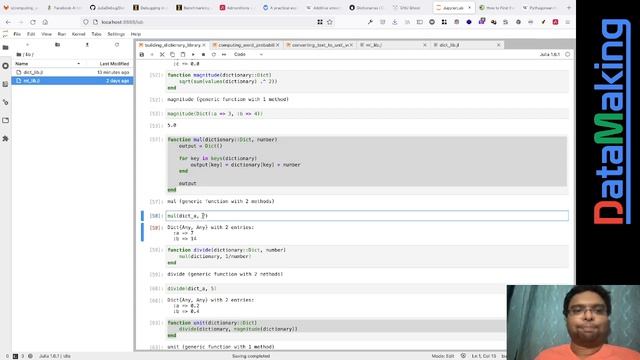Open the View menu
640x360 pixels.
pyautogui.click(x=47, y=34)
